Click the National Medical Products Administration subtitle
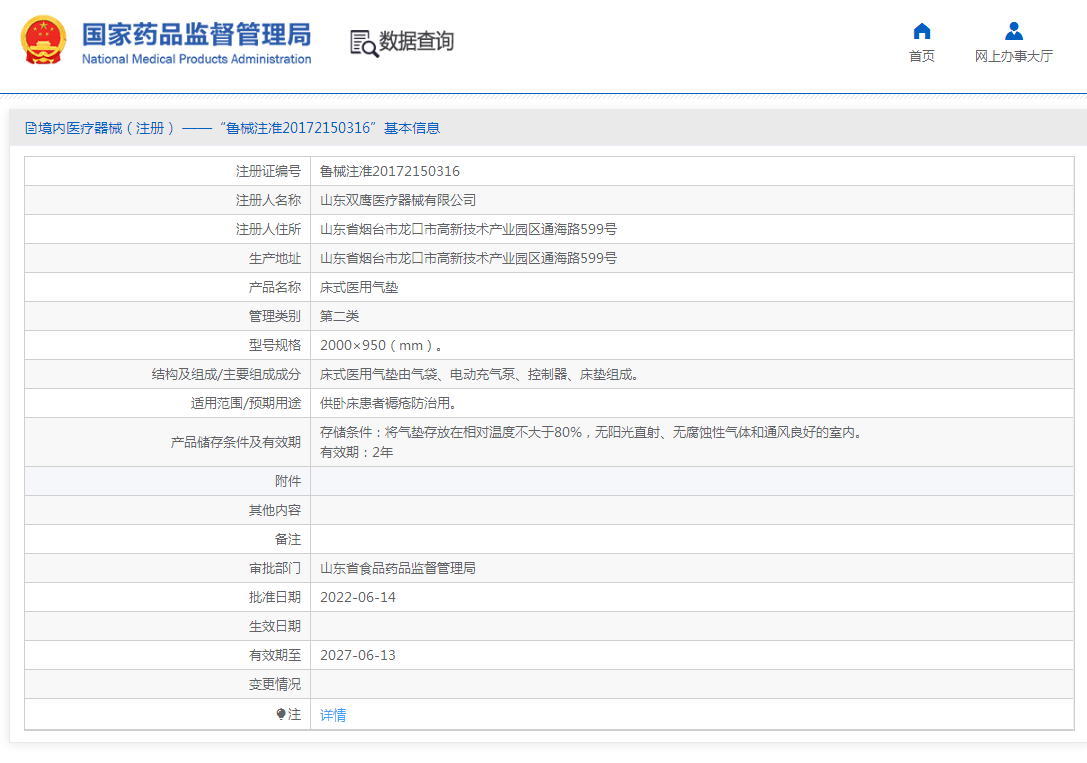This screenshot has height=763, width=1087. pyautogui.click(x=196, y=60)
